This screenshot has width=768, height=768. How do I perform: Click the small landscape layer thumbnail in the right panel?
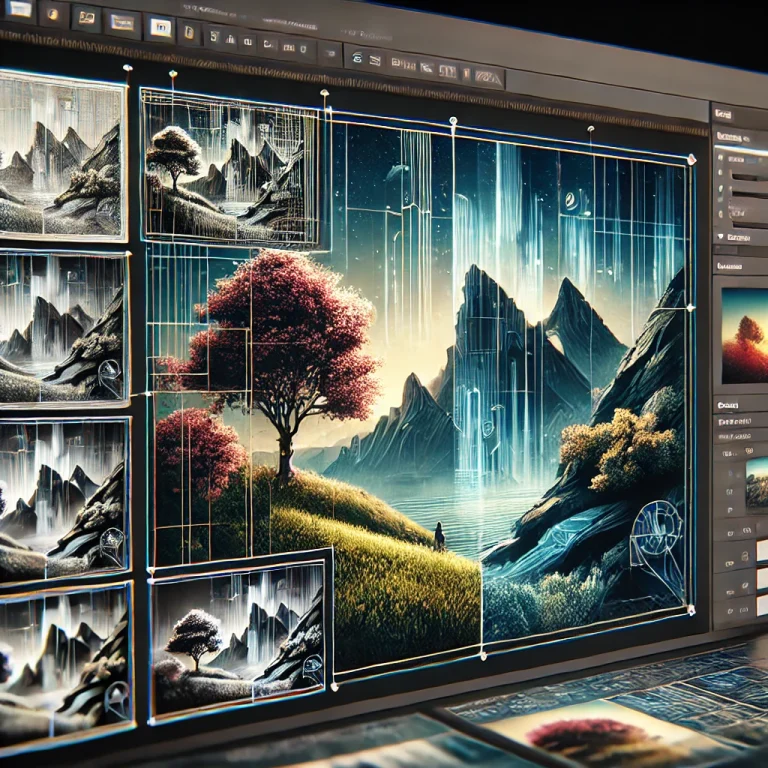pyautogui.click(x=756, y=484)
